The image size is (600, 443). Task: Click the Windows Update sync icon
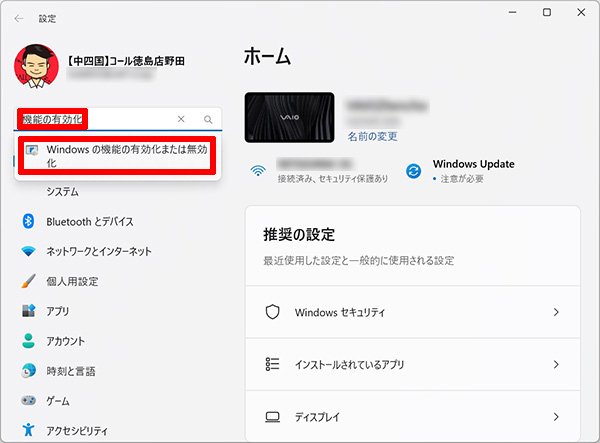[x=414, y=171]
